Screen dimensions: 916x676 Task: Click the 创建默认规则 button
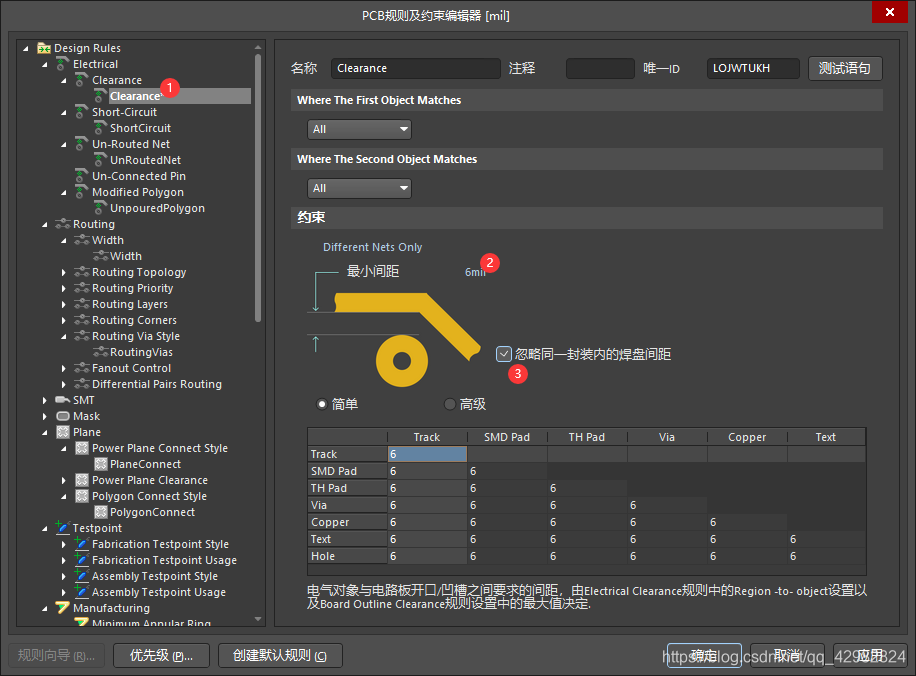pos(279,656)
